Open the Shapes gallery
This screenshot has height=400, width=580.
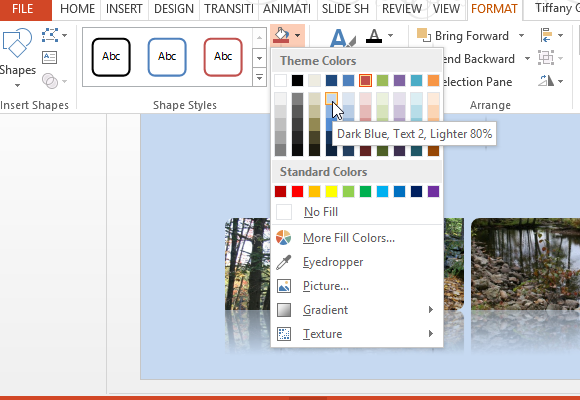(17, 57)
